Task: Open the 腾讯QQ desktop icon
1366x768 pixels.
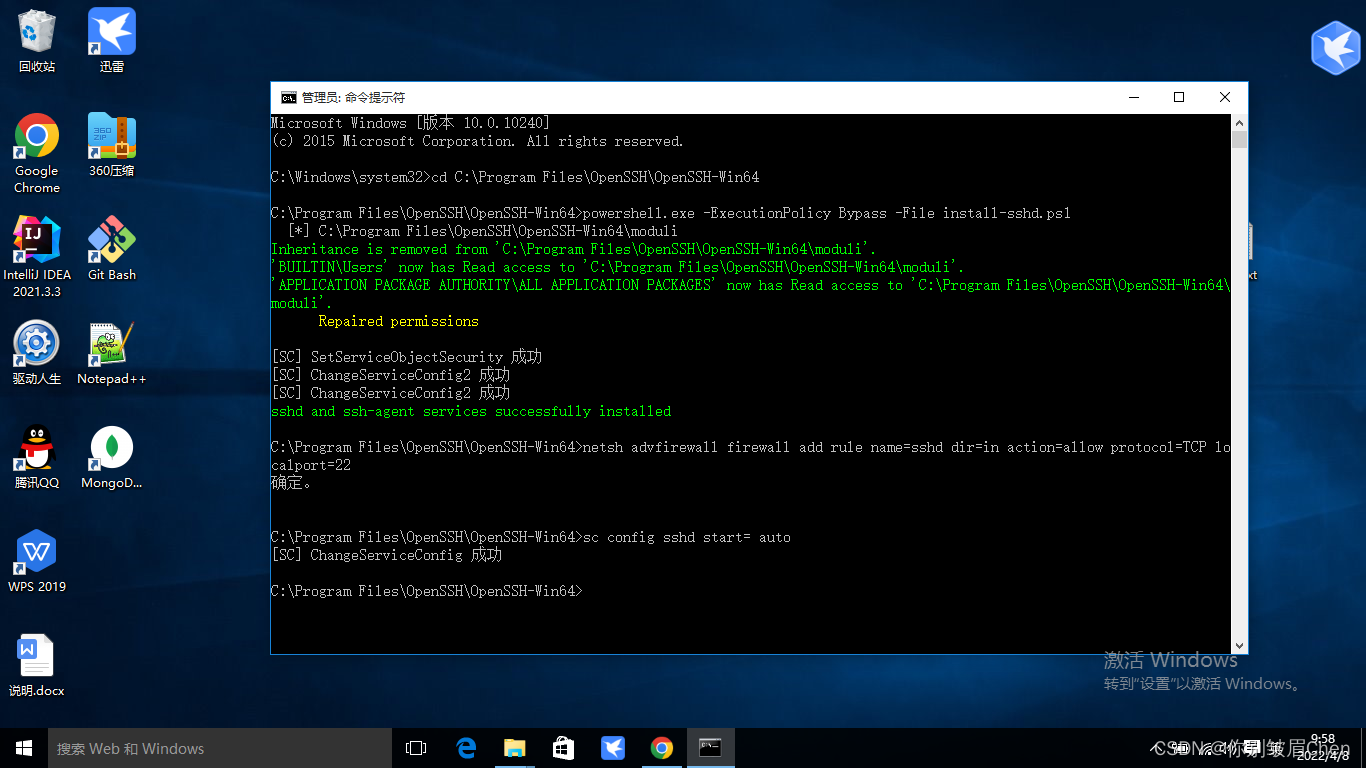Action: [37, 449]
